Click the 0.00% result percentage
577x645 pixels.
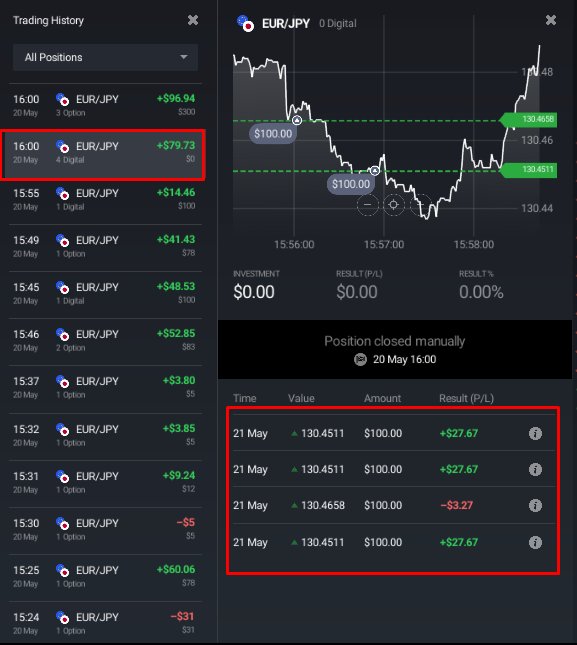[x=481, y=292]
